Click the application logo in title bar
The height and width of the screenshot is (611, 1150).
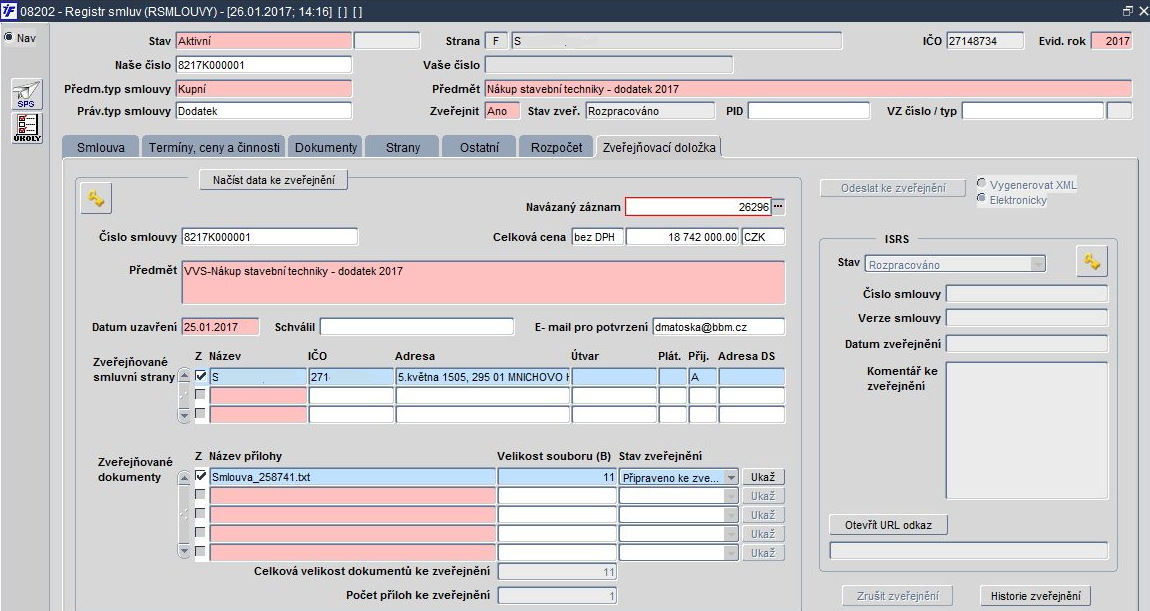tap(9, 11)
